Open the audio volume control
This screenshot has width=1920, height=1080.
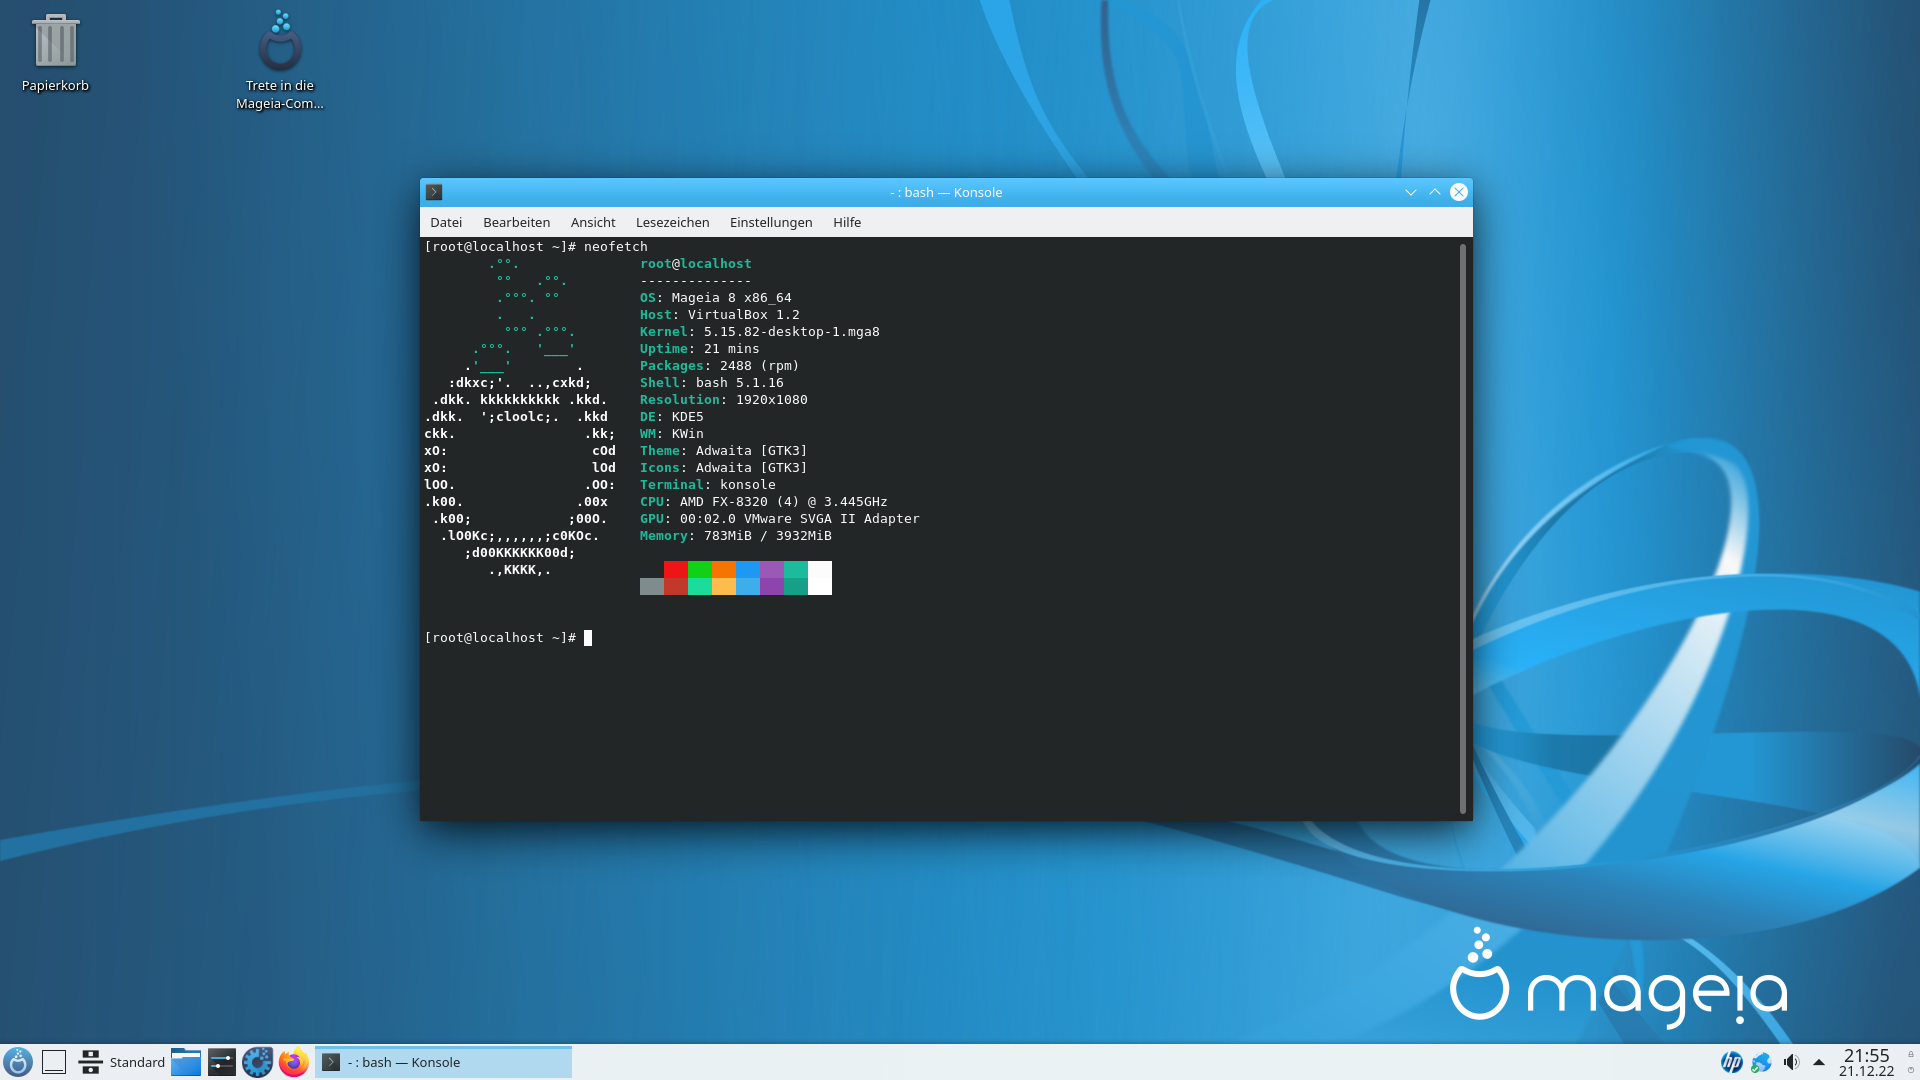(1791, 1062)
